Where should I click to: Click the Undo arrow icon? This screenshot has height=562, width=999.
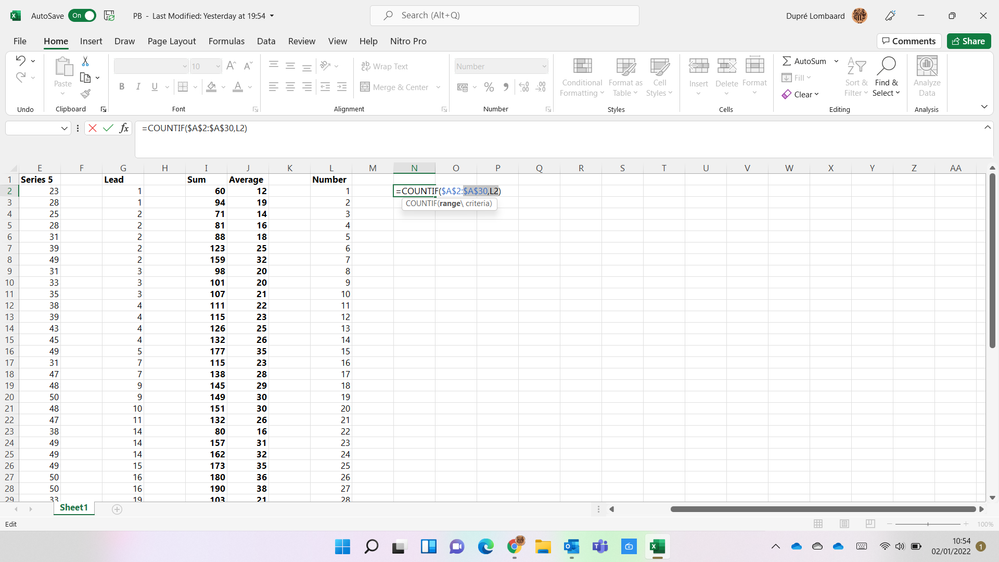pyautogui.click(x=20, y=61)
